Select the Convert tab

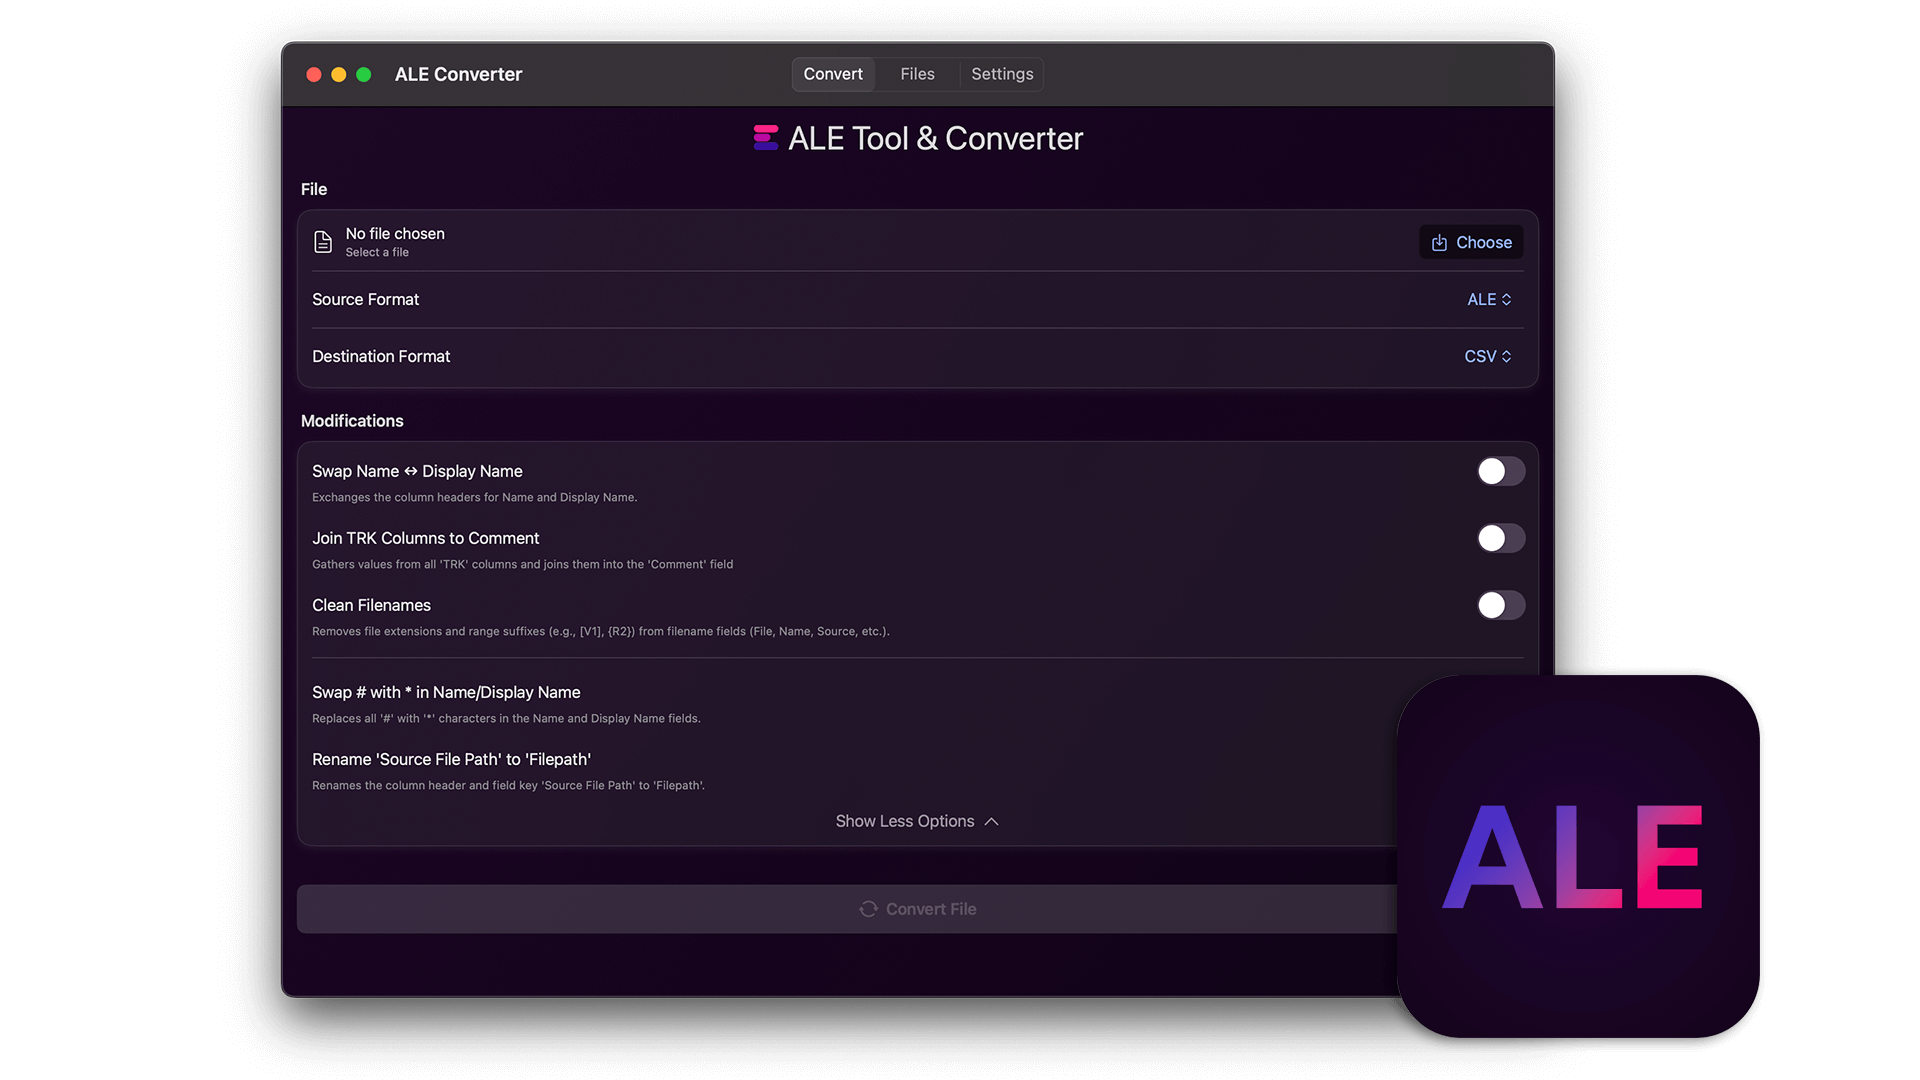point(833,74)
